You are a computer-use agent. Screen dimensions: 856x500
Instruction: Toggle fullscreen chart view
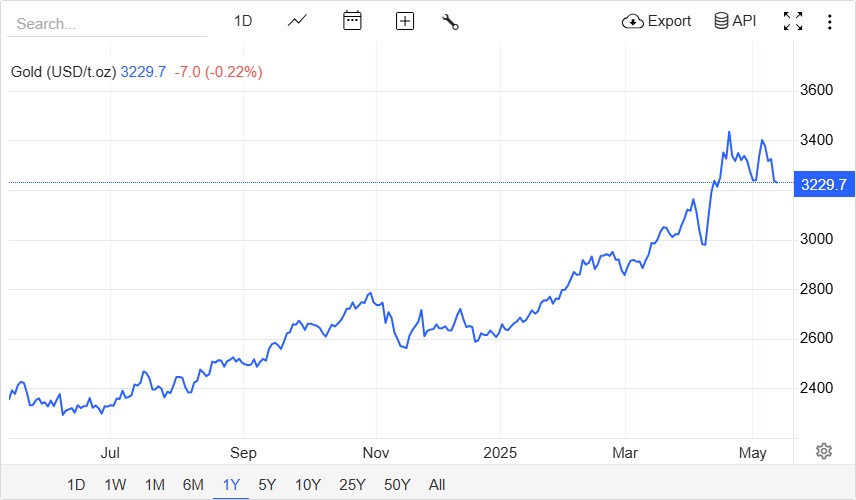tap(793, 21)
